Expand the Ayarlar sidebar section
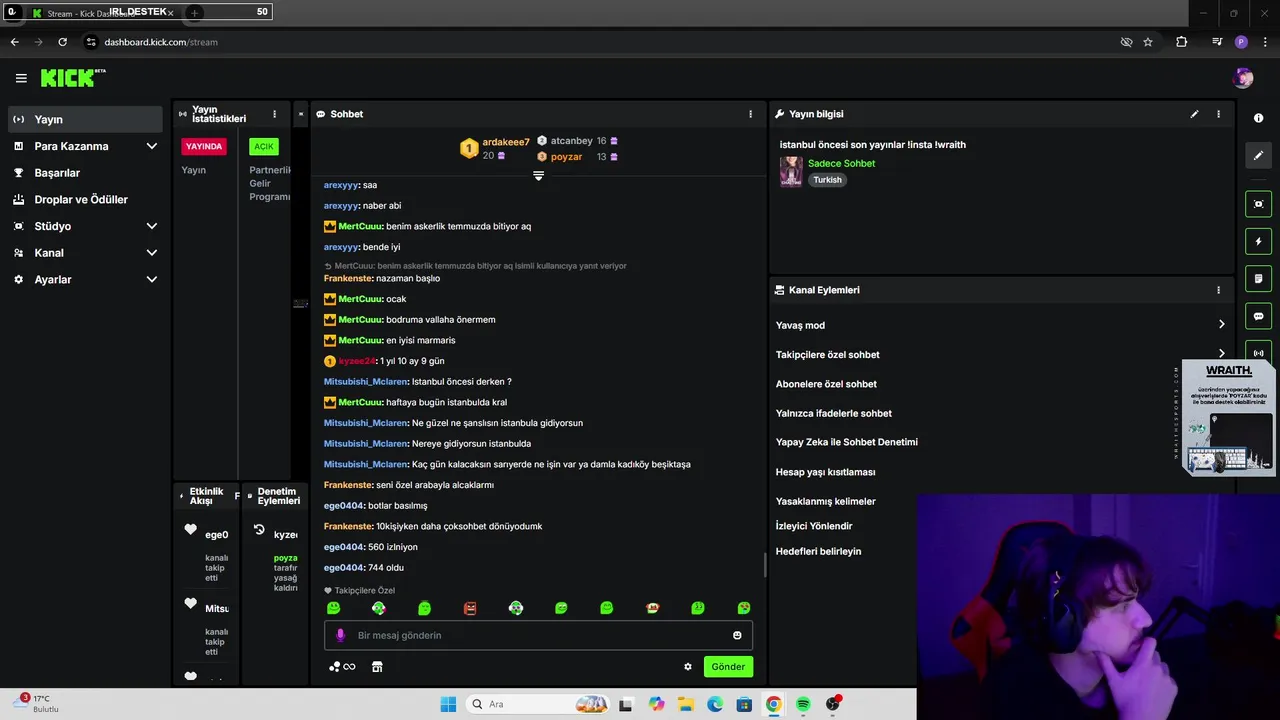This screenshot has width=1280, height=720. (x=85, y=280)
